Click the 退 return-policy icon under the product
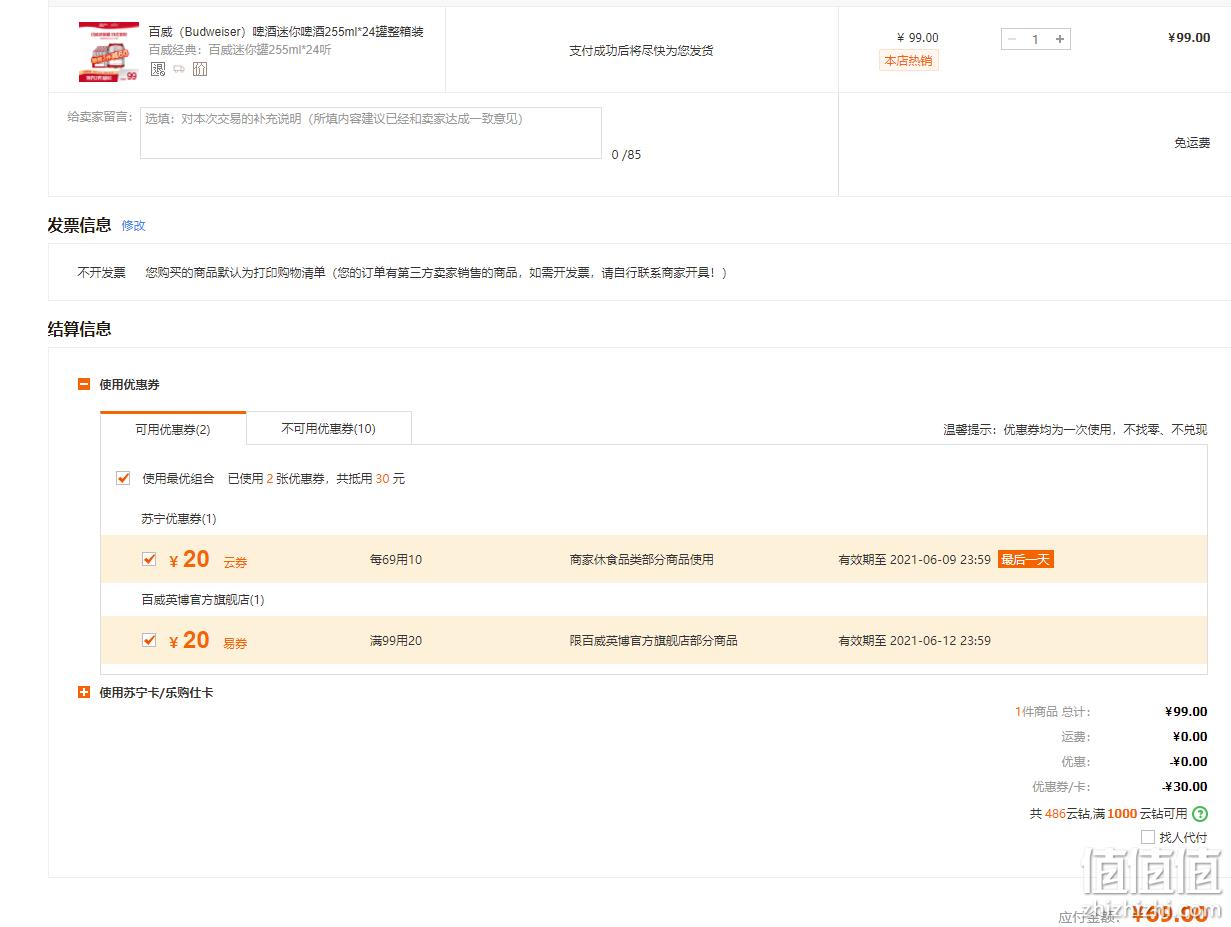 pos(158,69)
